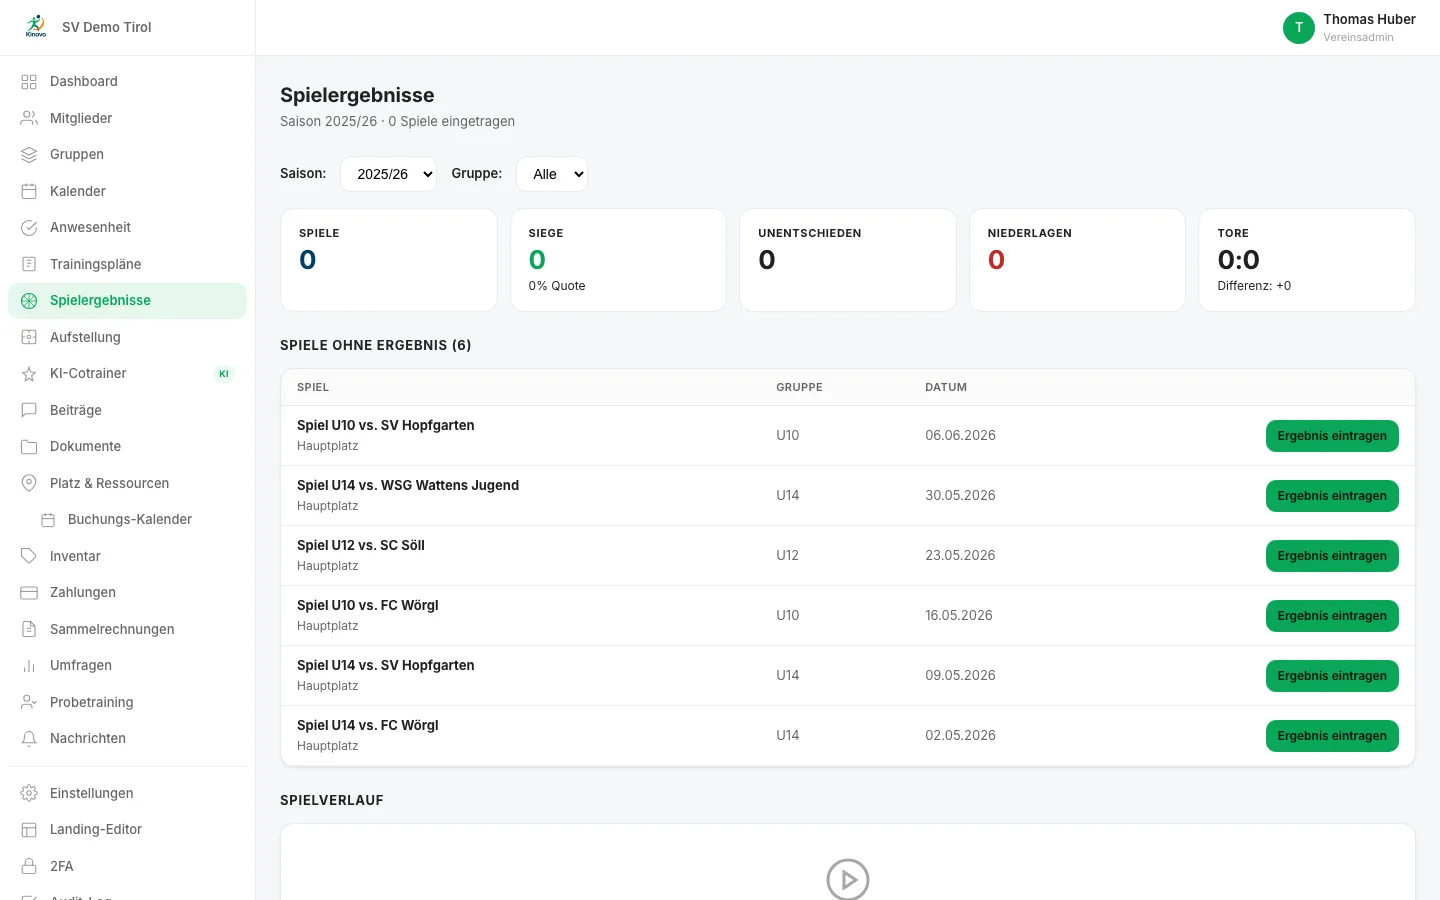The height and width of the screenshot is (900, 1440).
Task: Click the Nachrichten bell icon
Action: click(29, 739)
